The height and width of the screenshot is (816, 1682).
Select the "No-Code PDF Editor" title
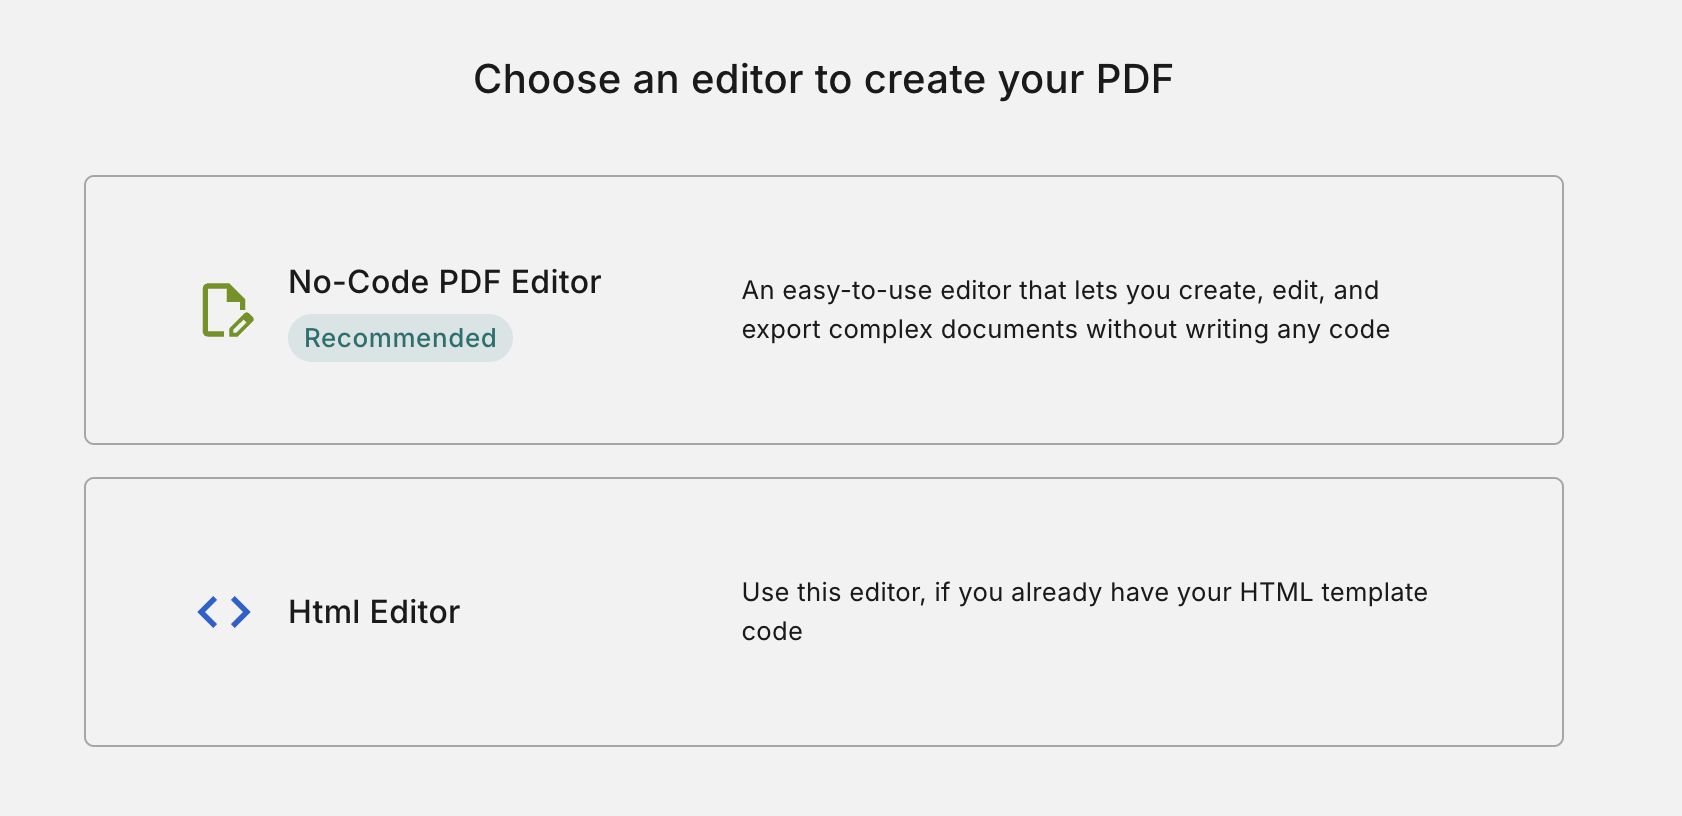[x=444, y=282]
